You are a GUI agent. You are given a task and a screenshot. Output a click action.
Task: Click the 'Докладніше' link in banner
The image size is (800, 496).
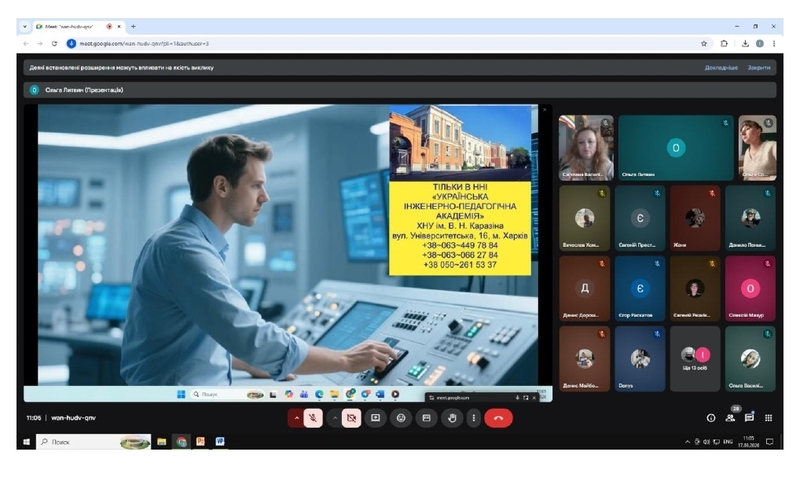pos(720,68)
